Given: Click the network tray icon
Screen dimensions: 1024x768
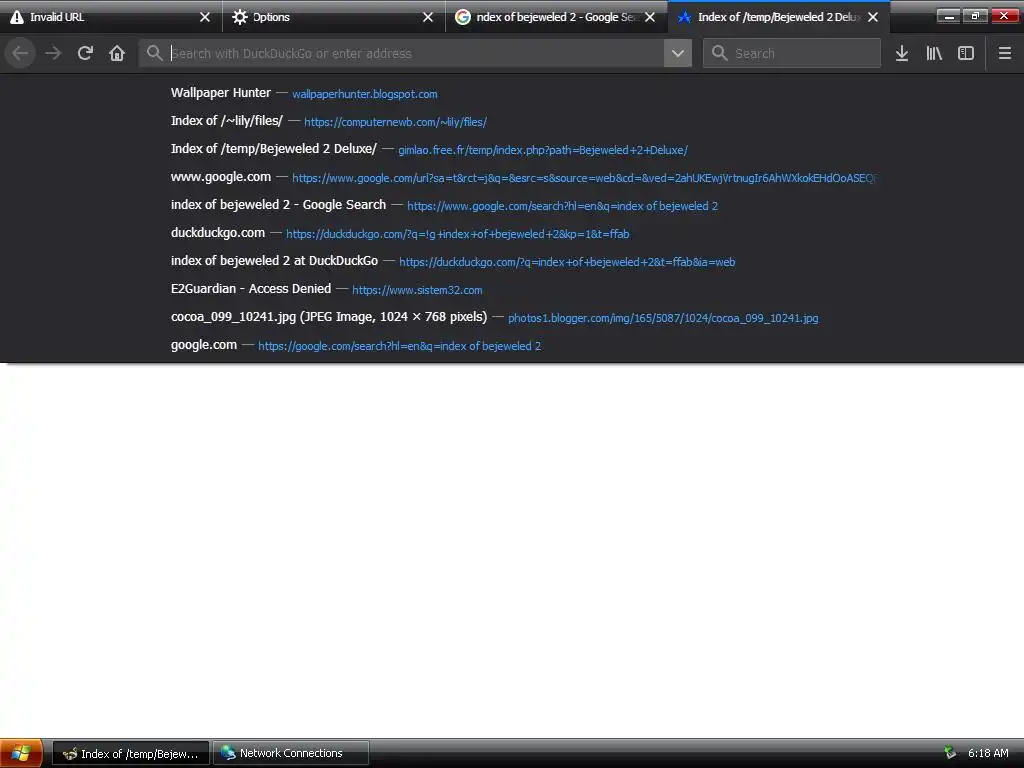Looking at the screenshot, I should [x=950, y=753].
